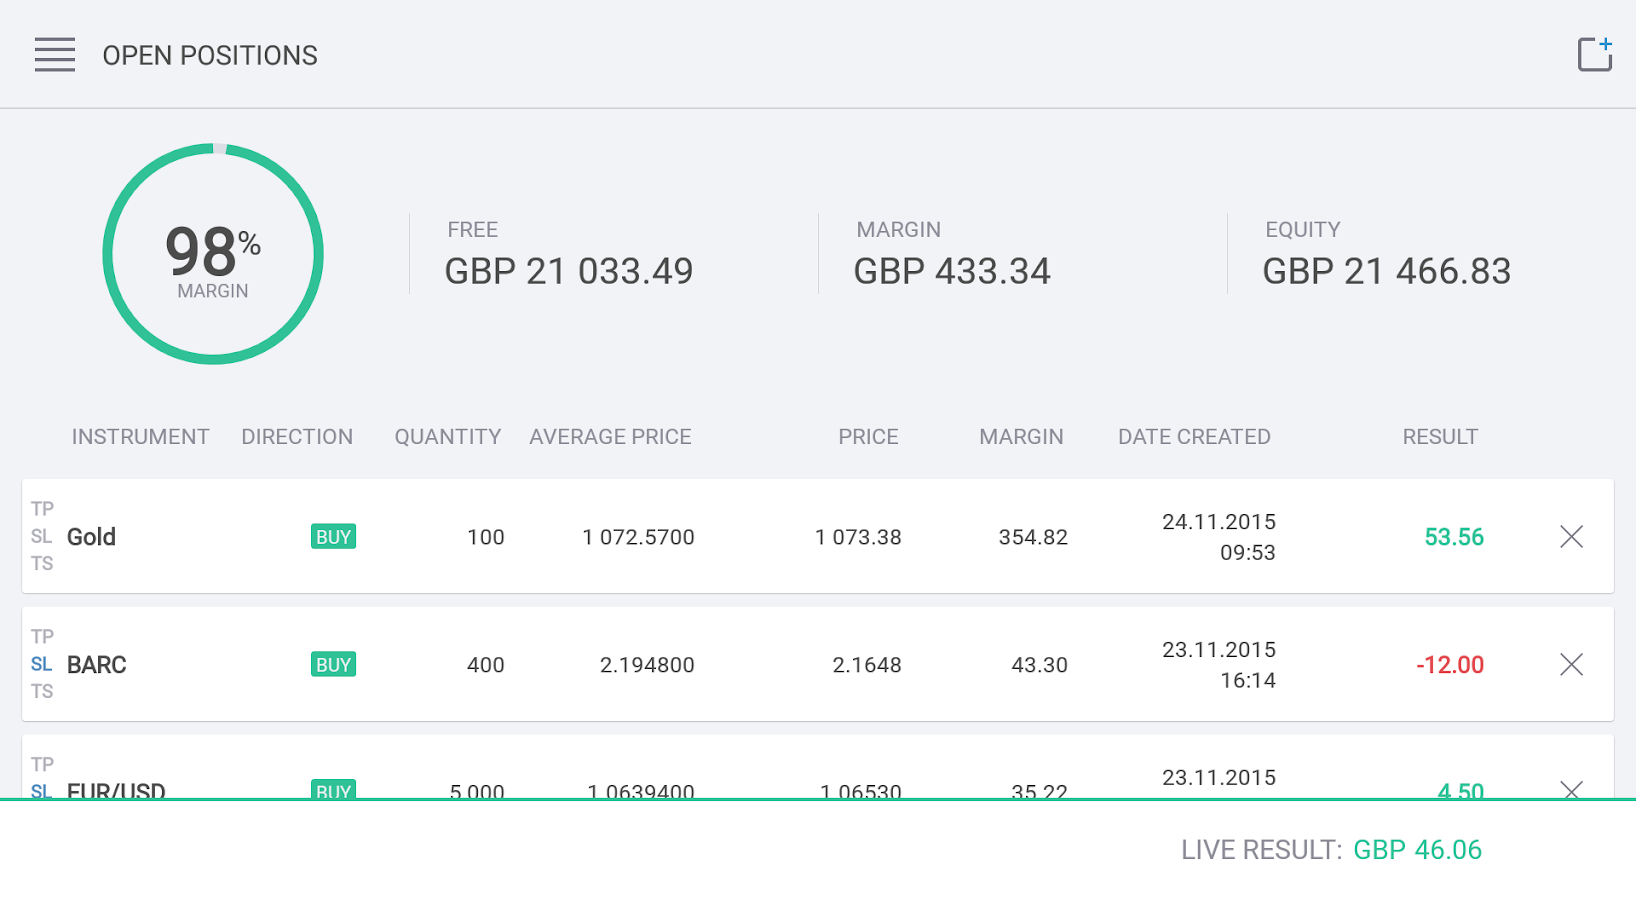Close the BARC position

[1571, 665]
